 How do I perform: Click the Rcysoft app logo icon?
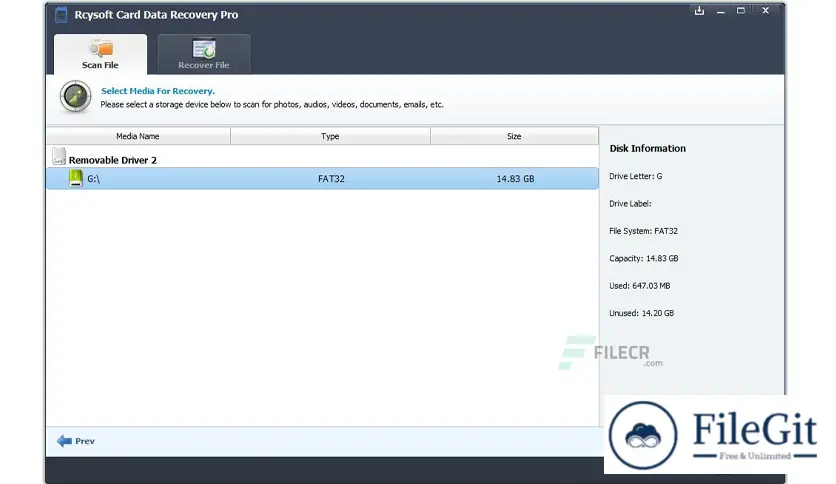click(61, 15)
